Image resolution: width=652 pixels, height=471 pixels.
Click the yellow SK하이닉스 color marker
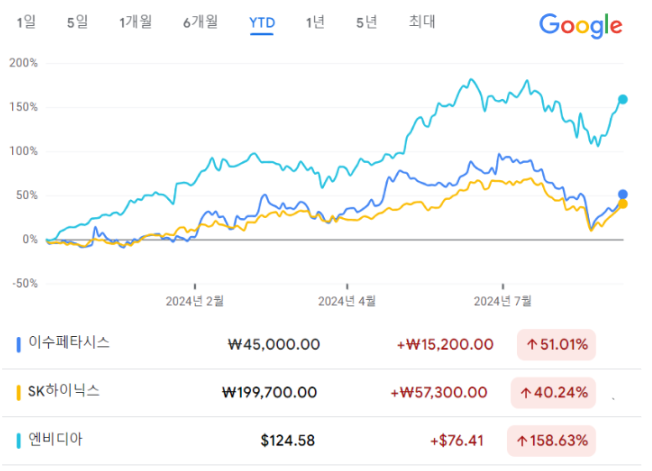(x=18, y=392)
